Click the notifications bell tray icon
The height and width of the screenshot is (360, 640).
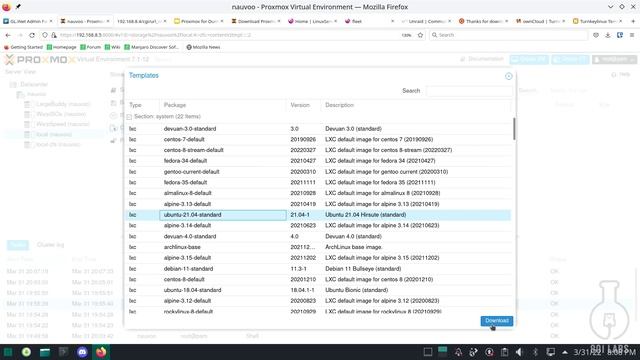[458, 352]
